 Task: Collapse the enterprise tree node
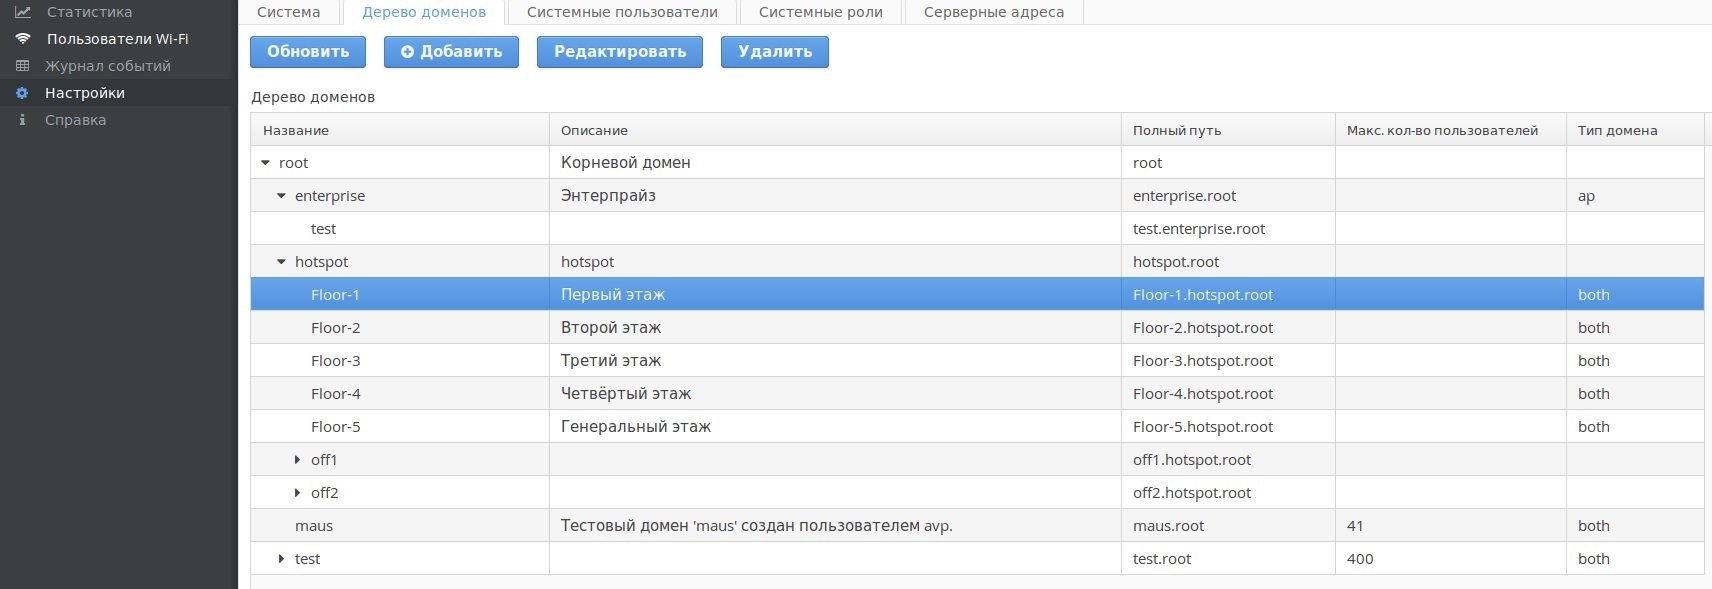pyautogui.click(x=281, y=196)
